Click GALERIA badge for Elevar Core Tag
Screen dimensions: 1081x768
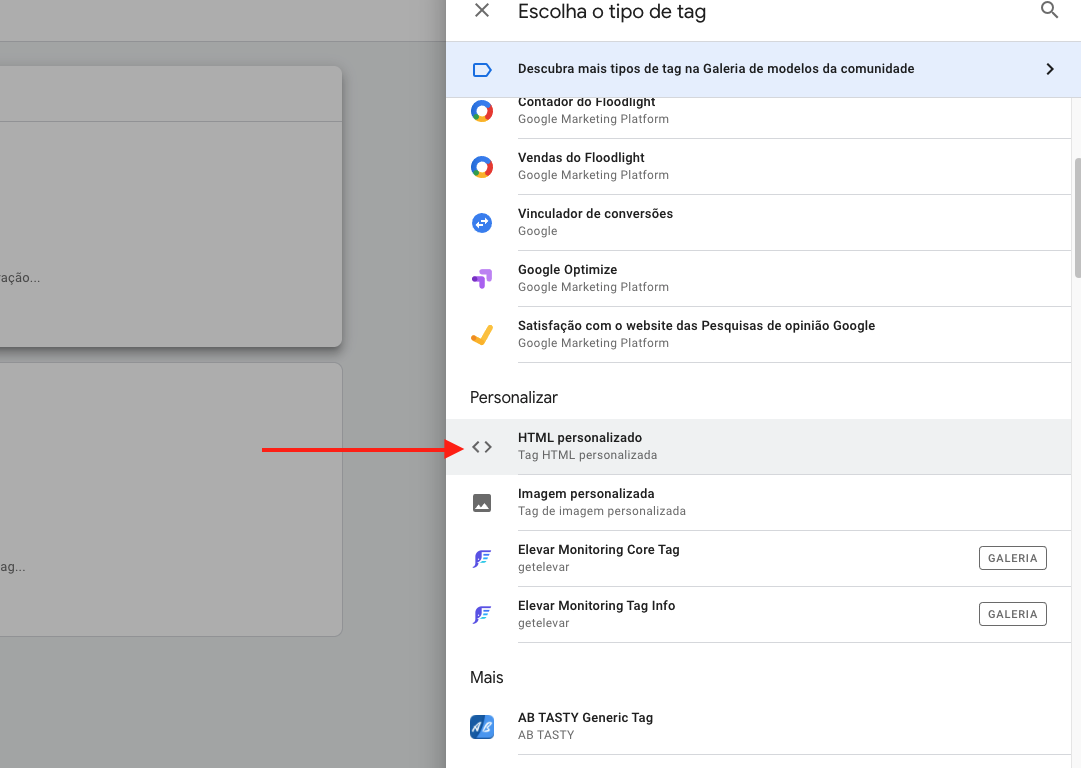1012,558
